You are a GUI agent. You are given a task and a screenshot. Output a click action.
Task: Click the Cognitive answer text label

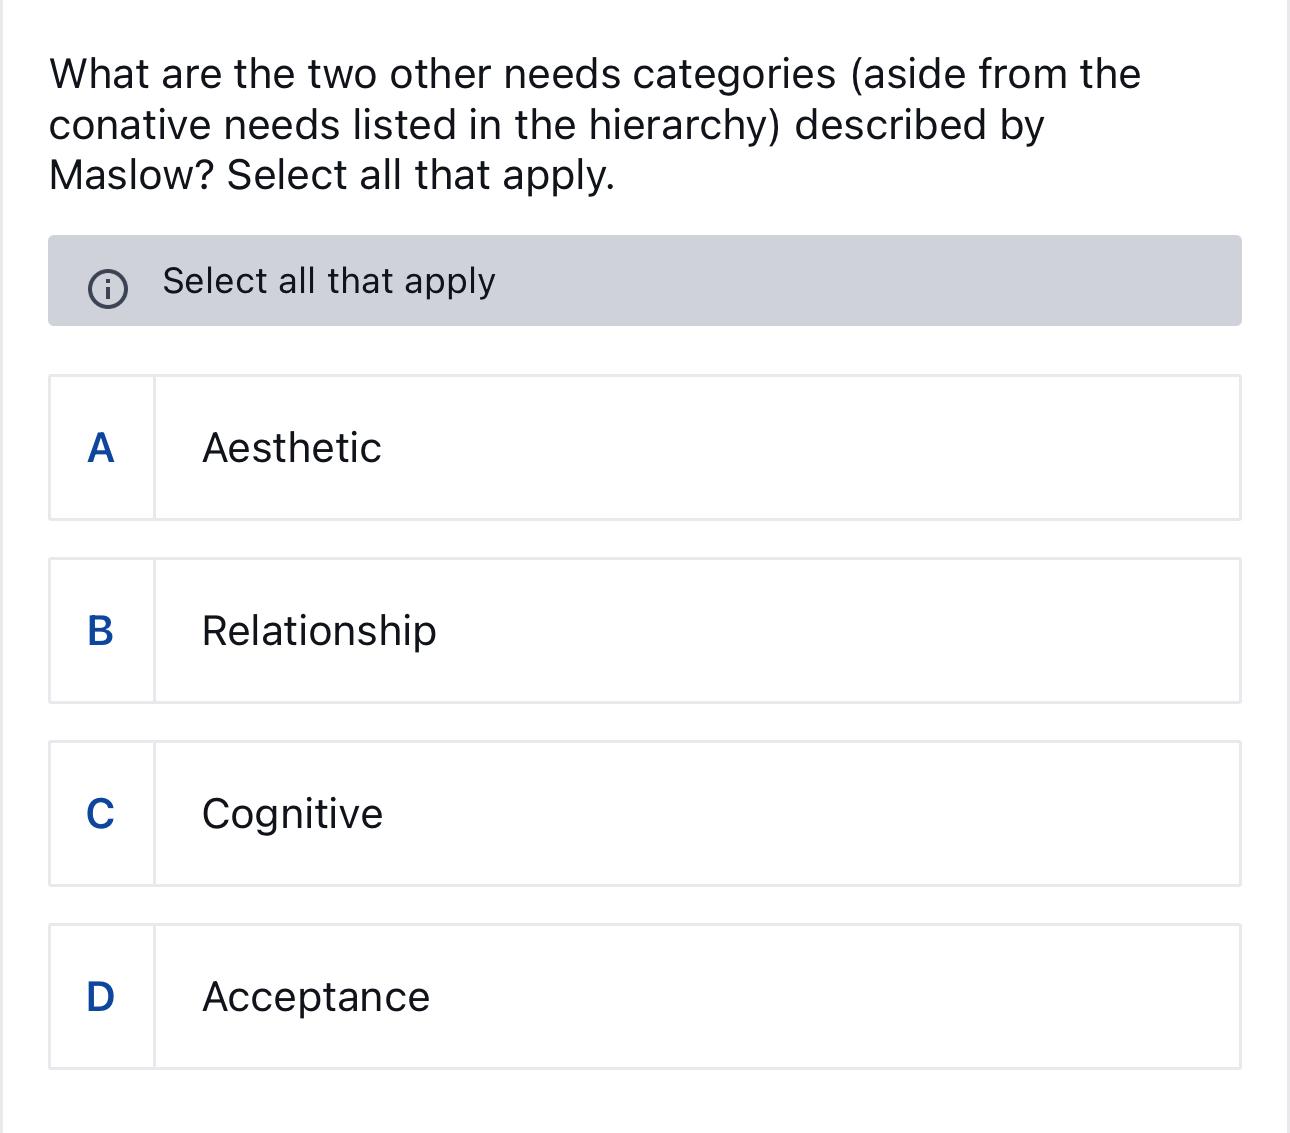click(291, 814)
